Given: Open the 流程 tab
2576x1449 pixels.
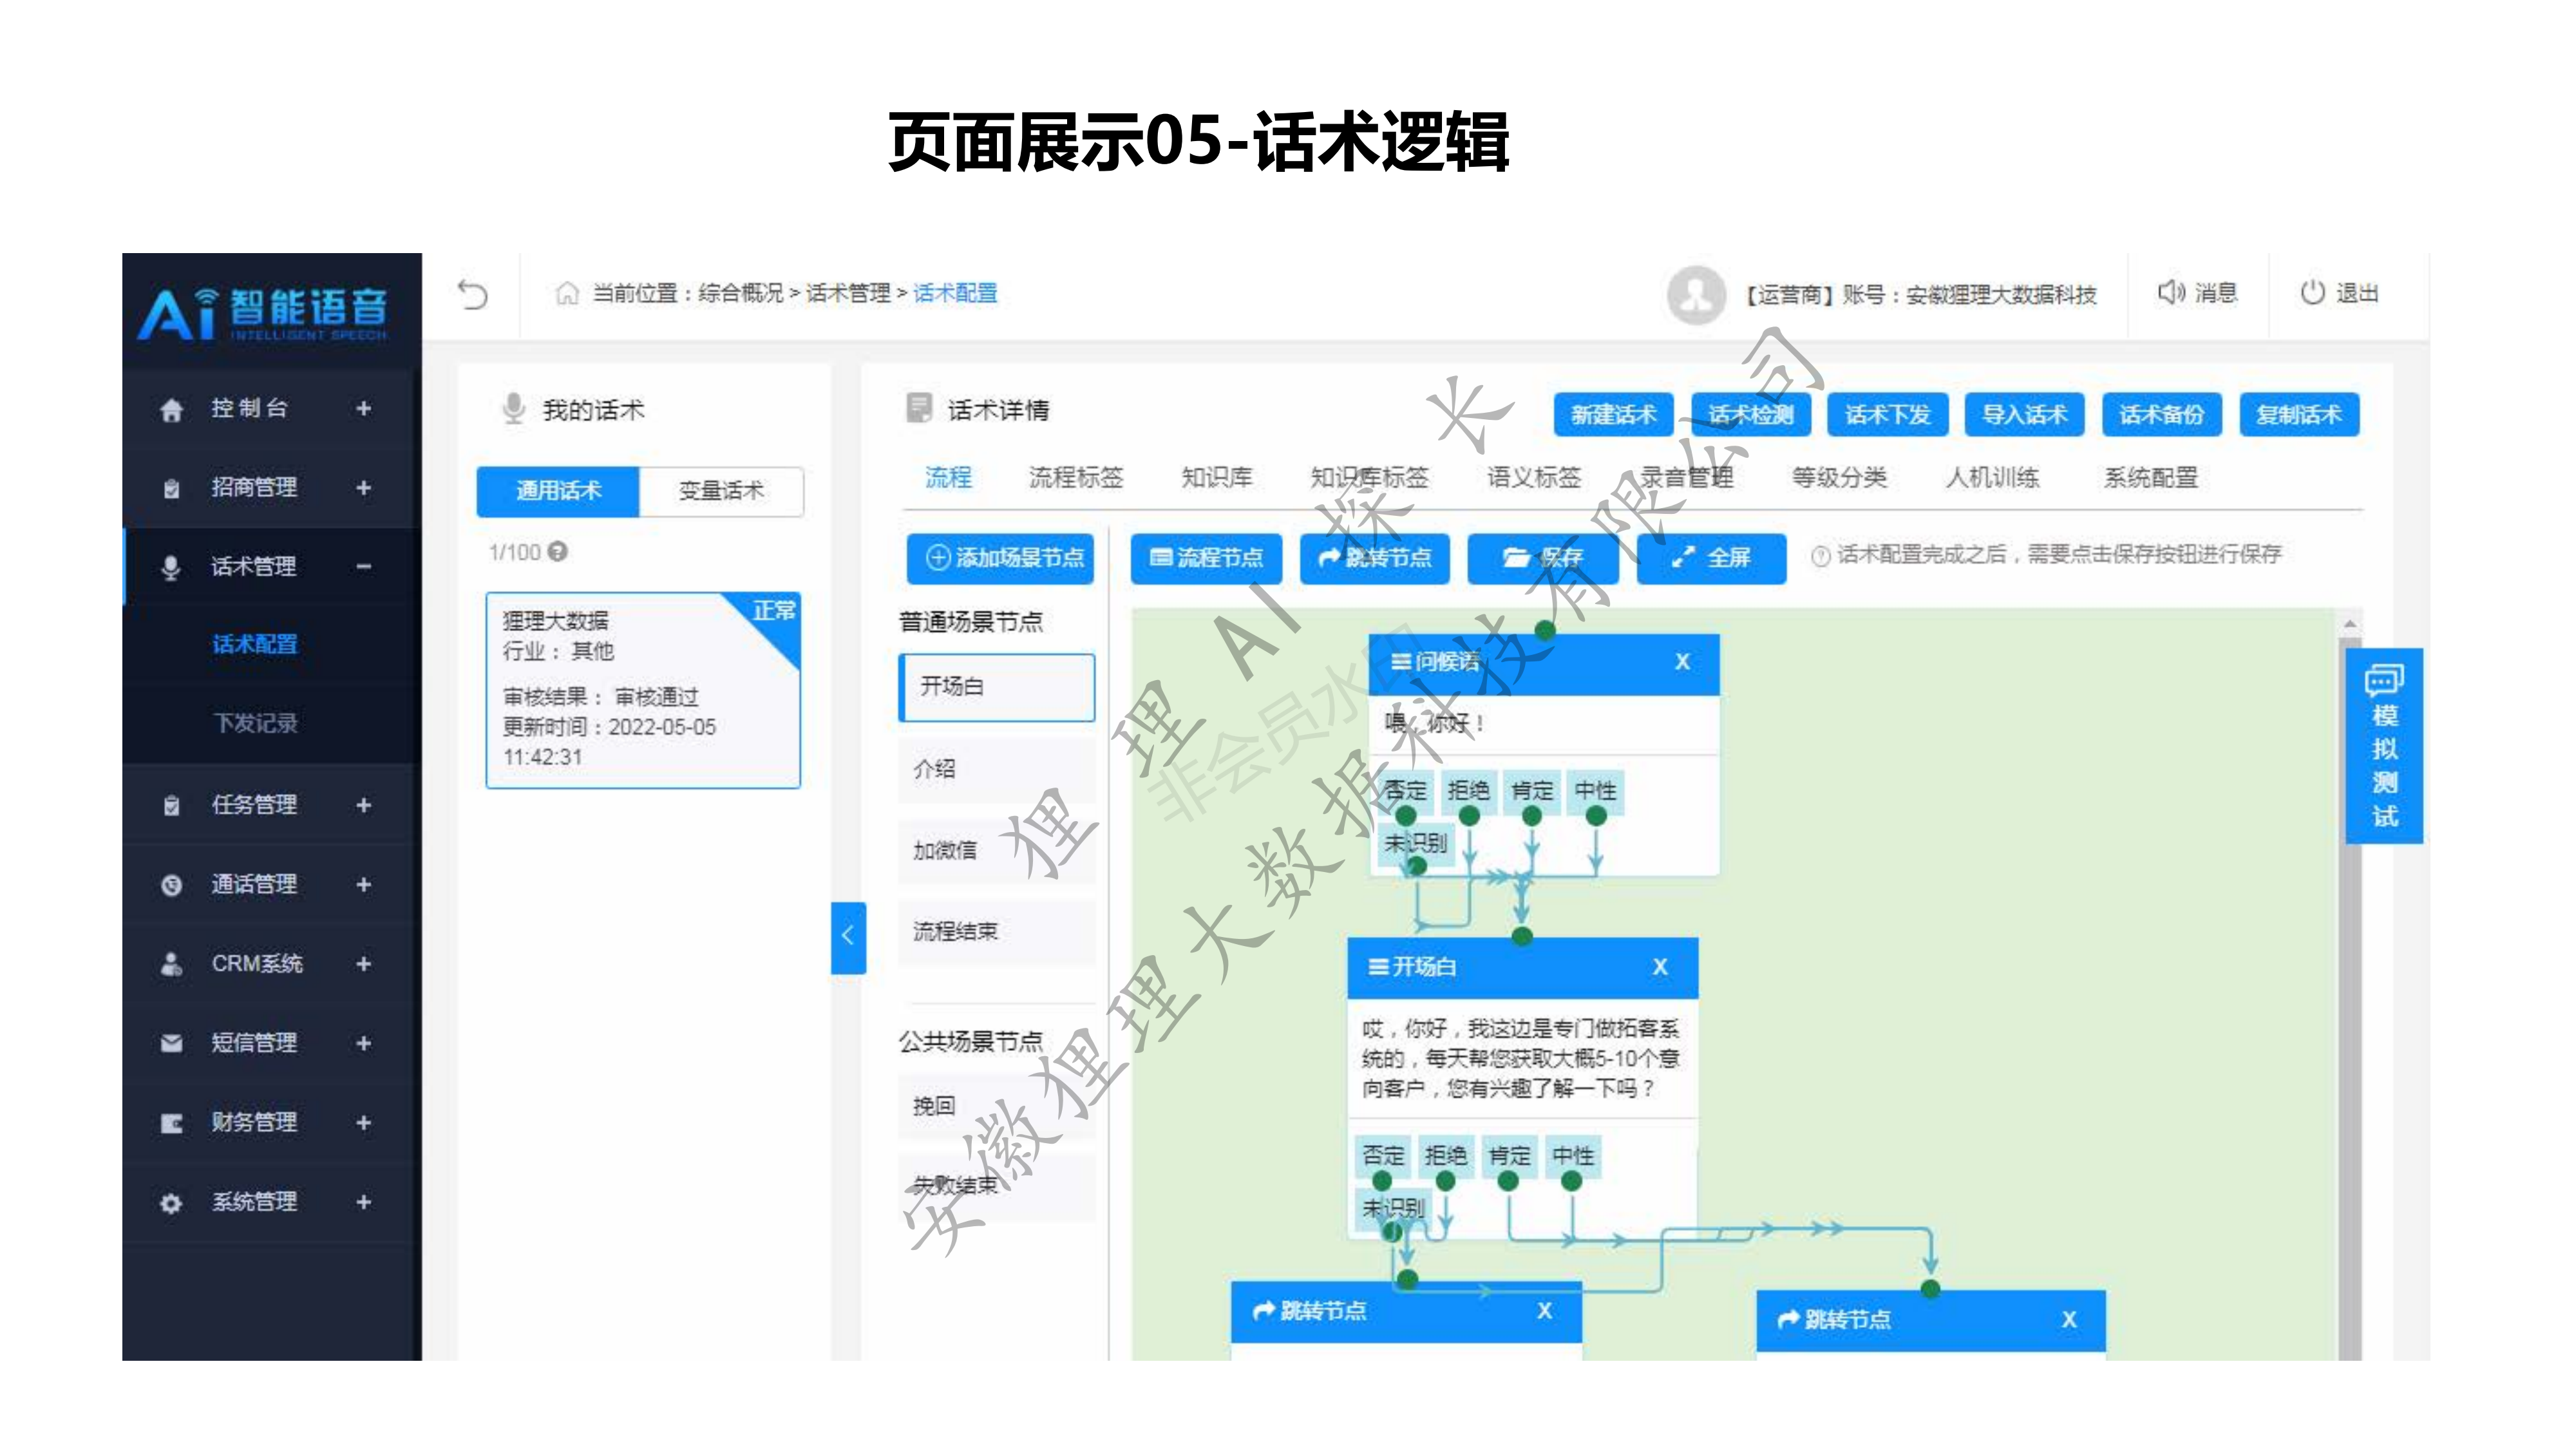Looking at the screenshot, I should (x=948, y=477).
